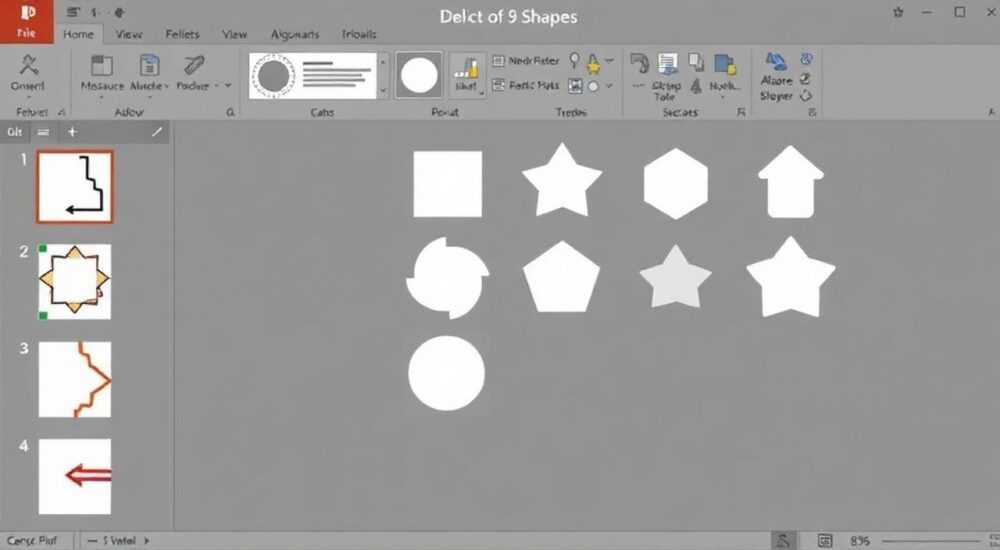Click the star icon in title bar
Viewport: 1000px width, 550px height.
point(899,12)
